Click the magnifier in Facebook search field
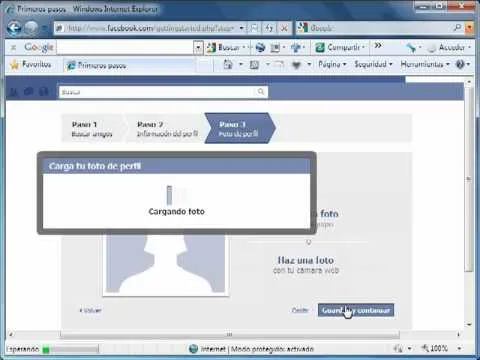This screenshot has width=480, height=360. pyautogui.click(x=261, y=92)
